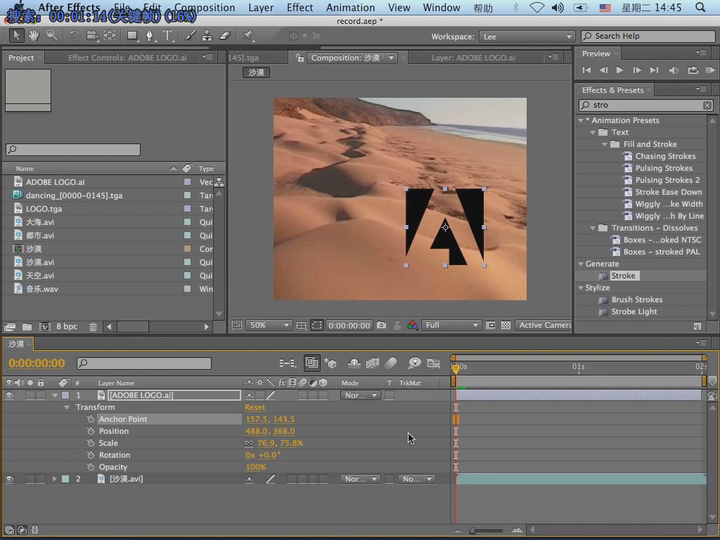Select the Brush tool

pos(190,36)
